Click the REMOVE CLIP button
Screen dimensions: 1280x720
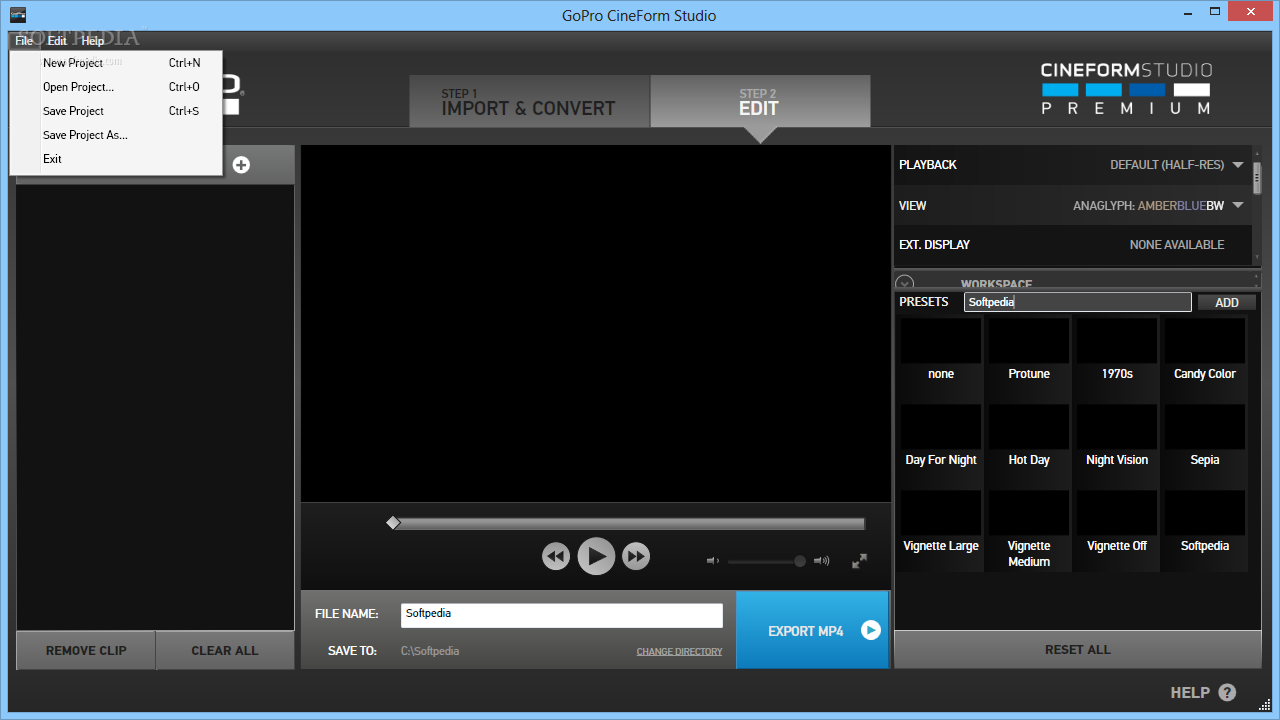point(86,650)
